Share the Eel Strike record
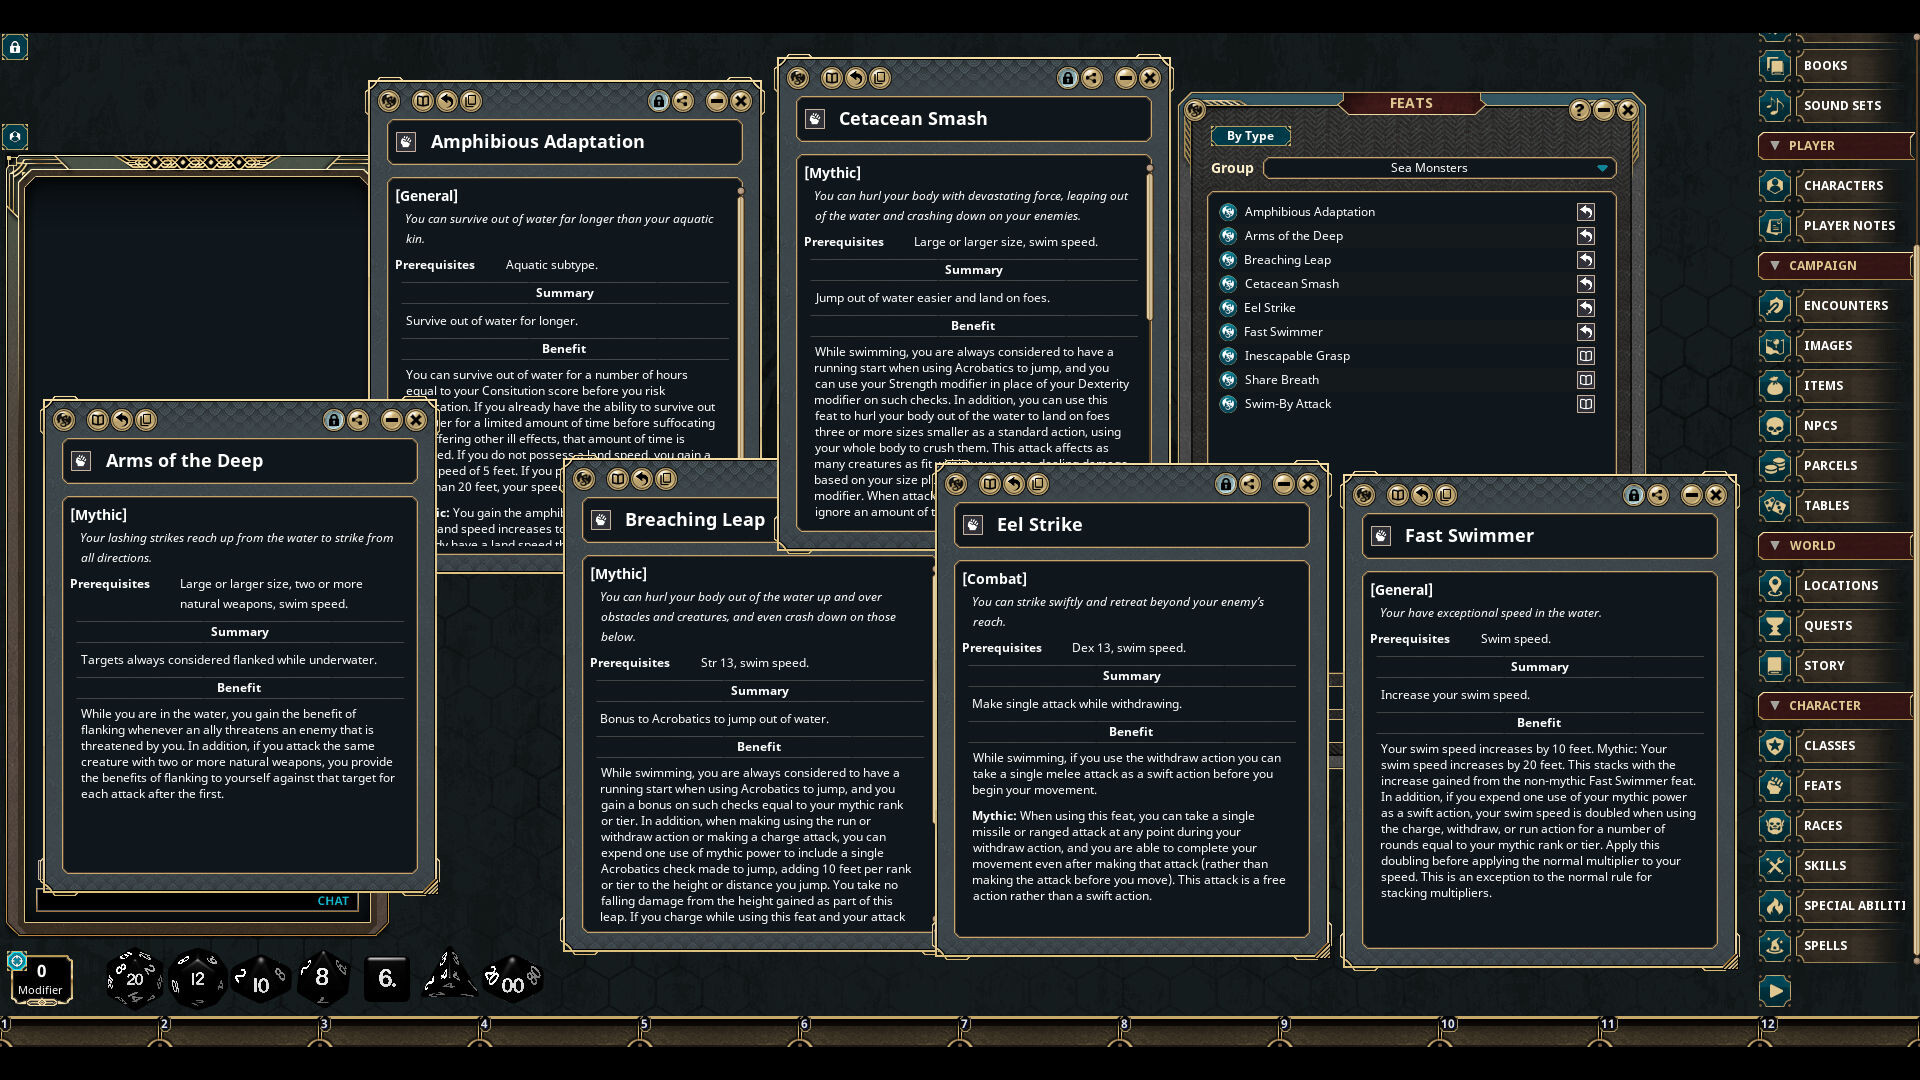The image size is (1920, 1080). point(1250,484)
